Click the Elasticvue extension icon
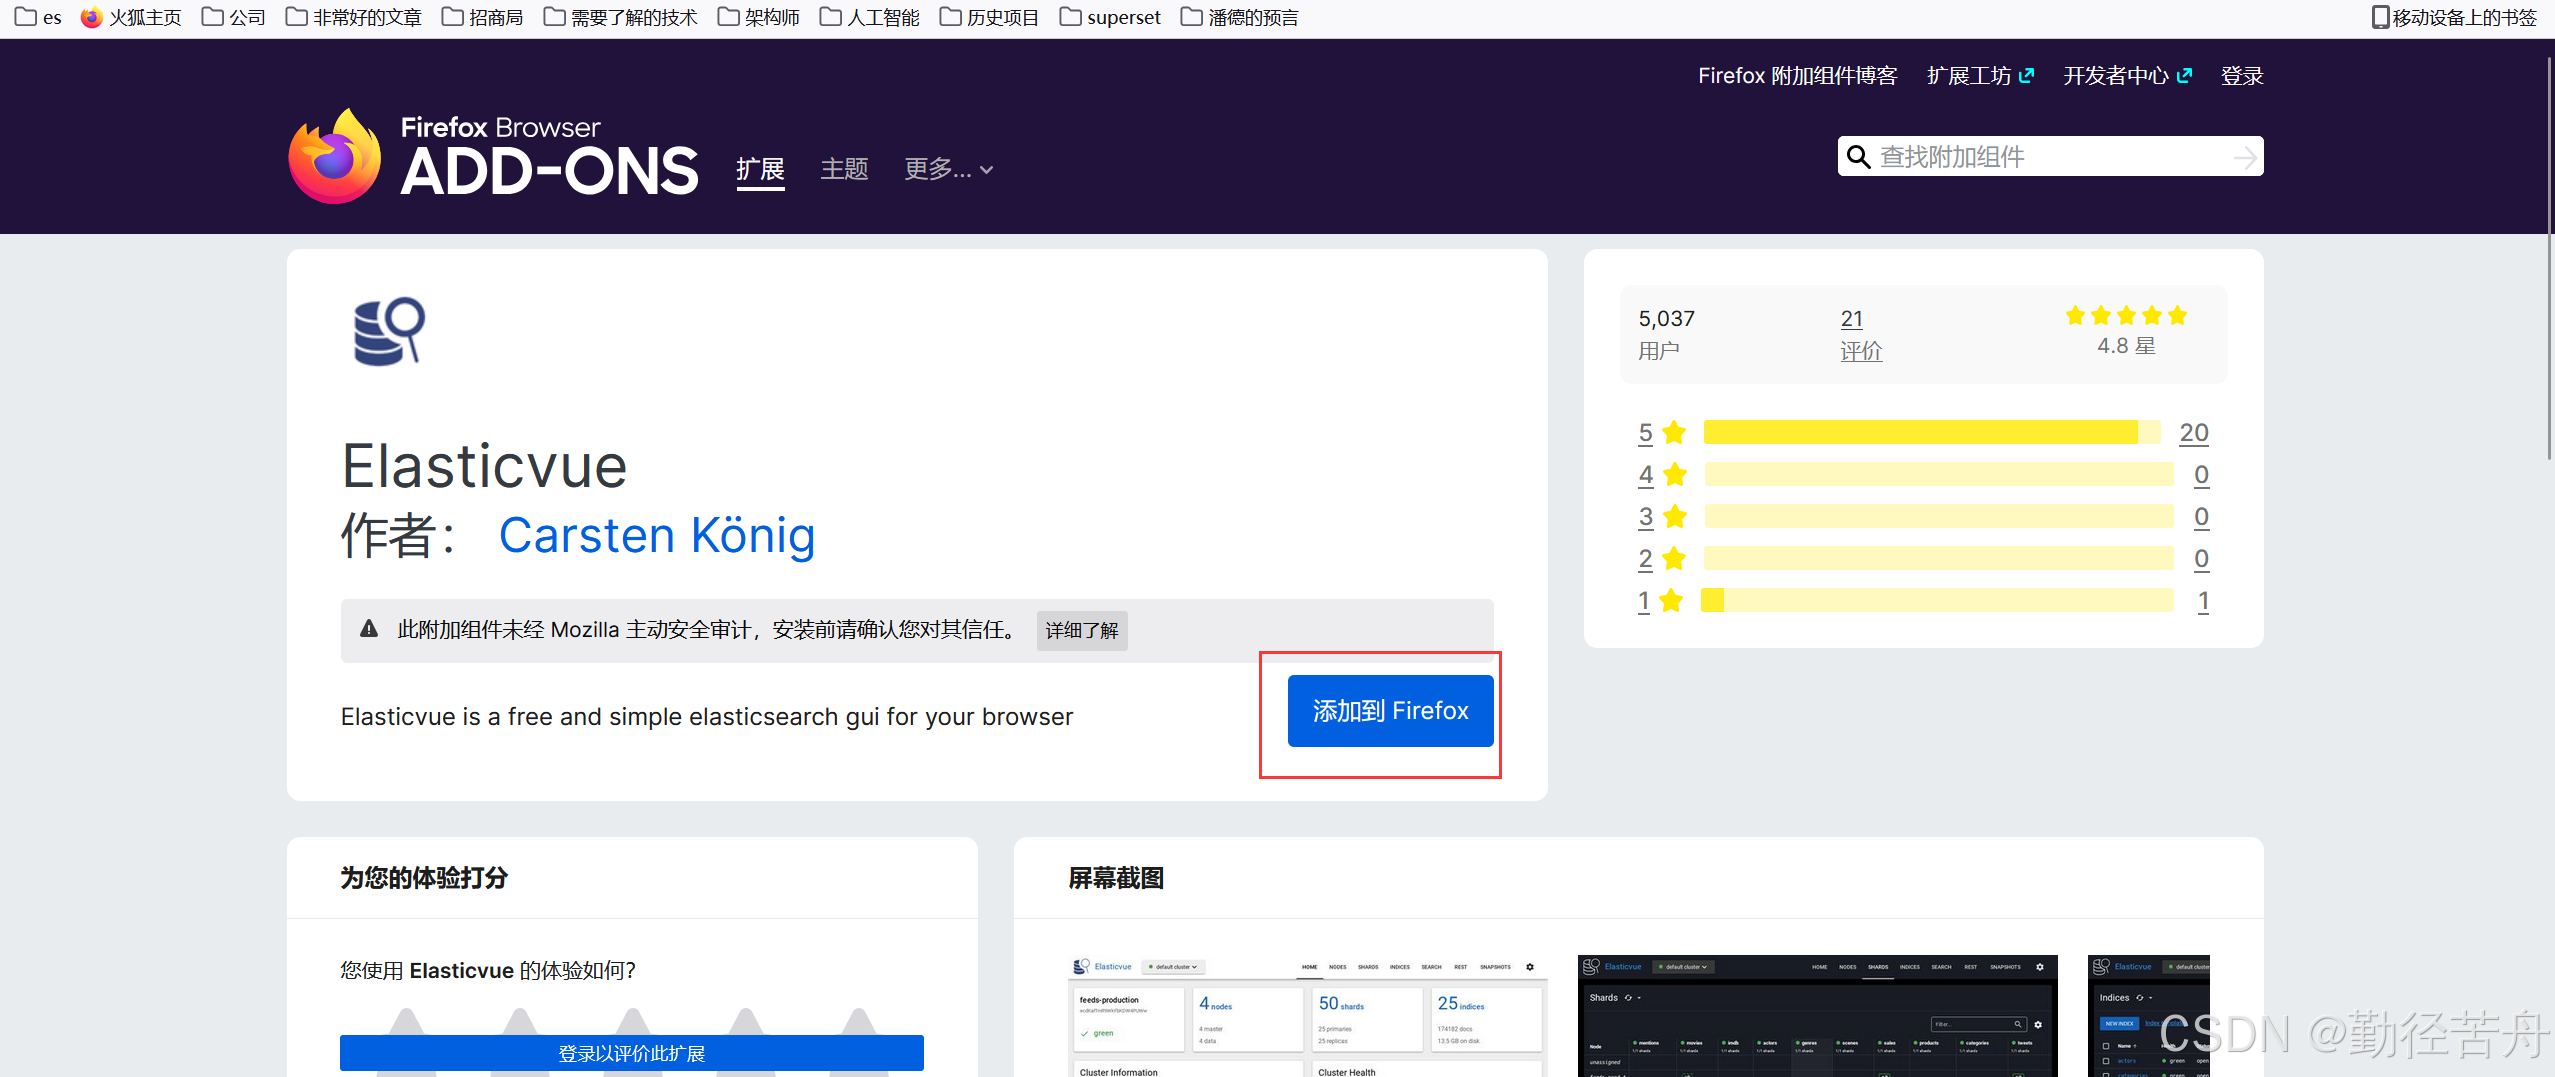 (389, 331)
